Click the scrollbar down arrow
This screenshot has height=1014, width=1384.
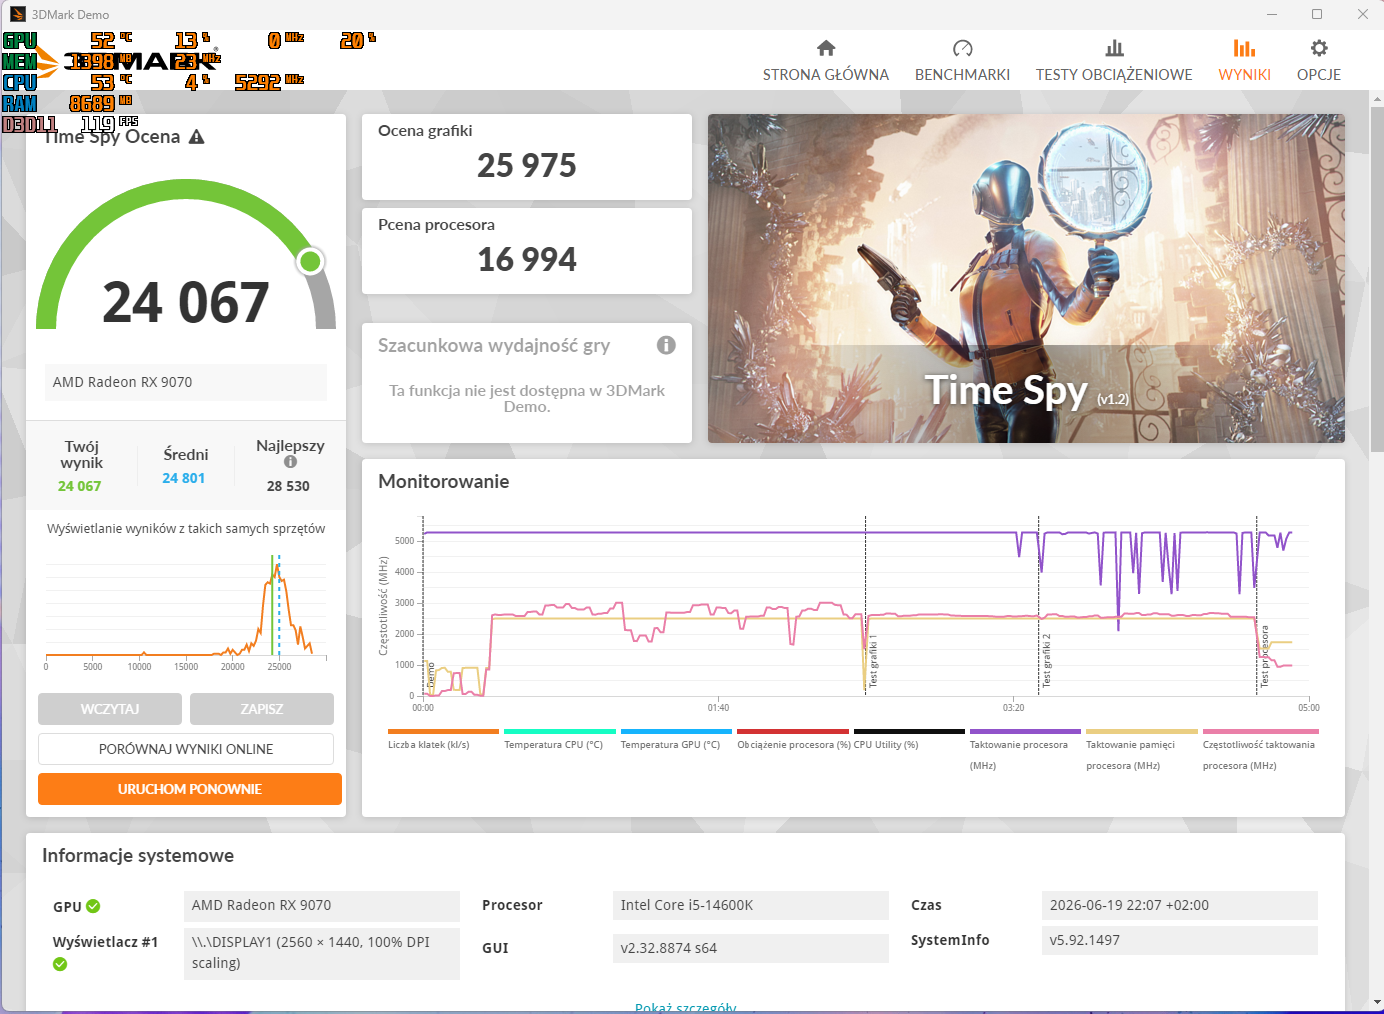(1376, 1001)
